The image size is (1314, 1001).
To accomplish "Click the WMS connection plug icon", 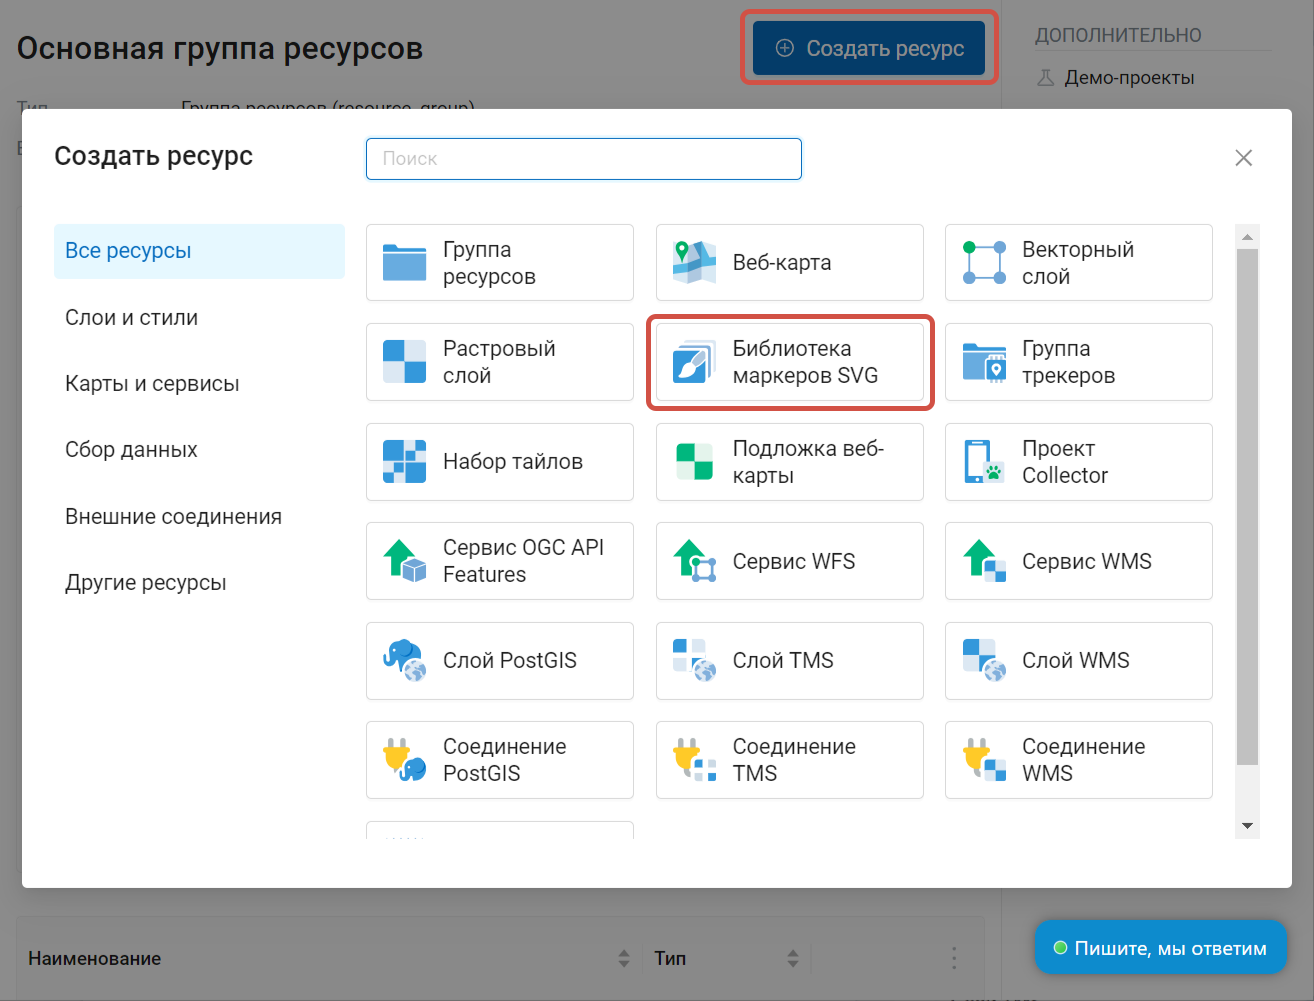I will (984, 760).
